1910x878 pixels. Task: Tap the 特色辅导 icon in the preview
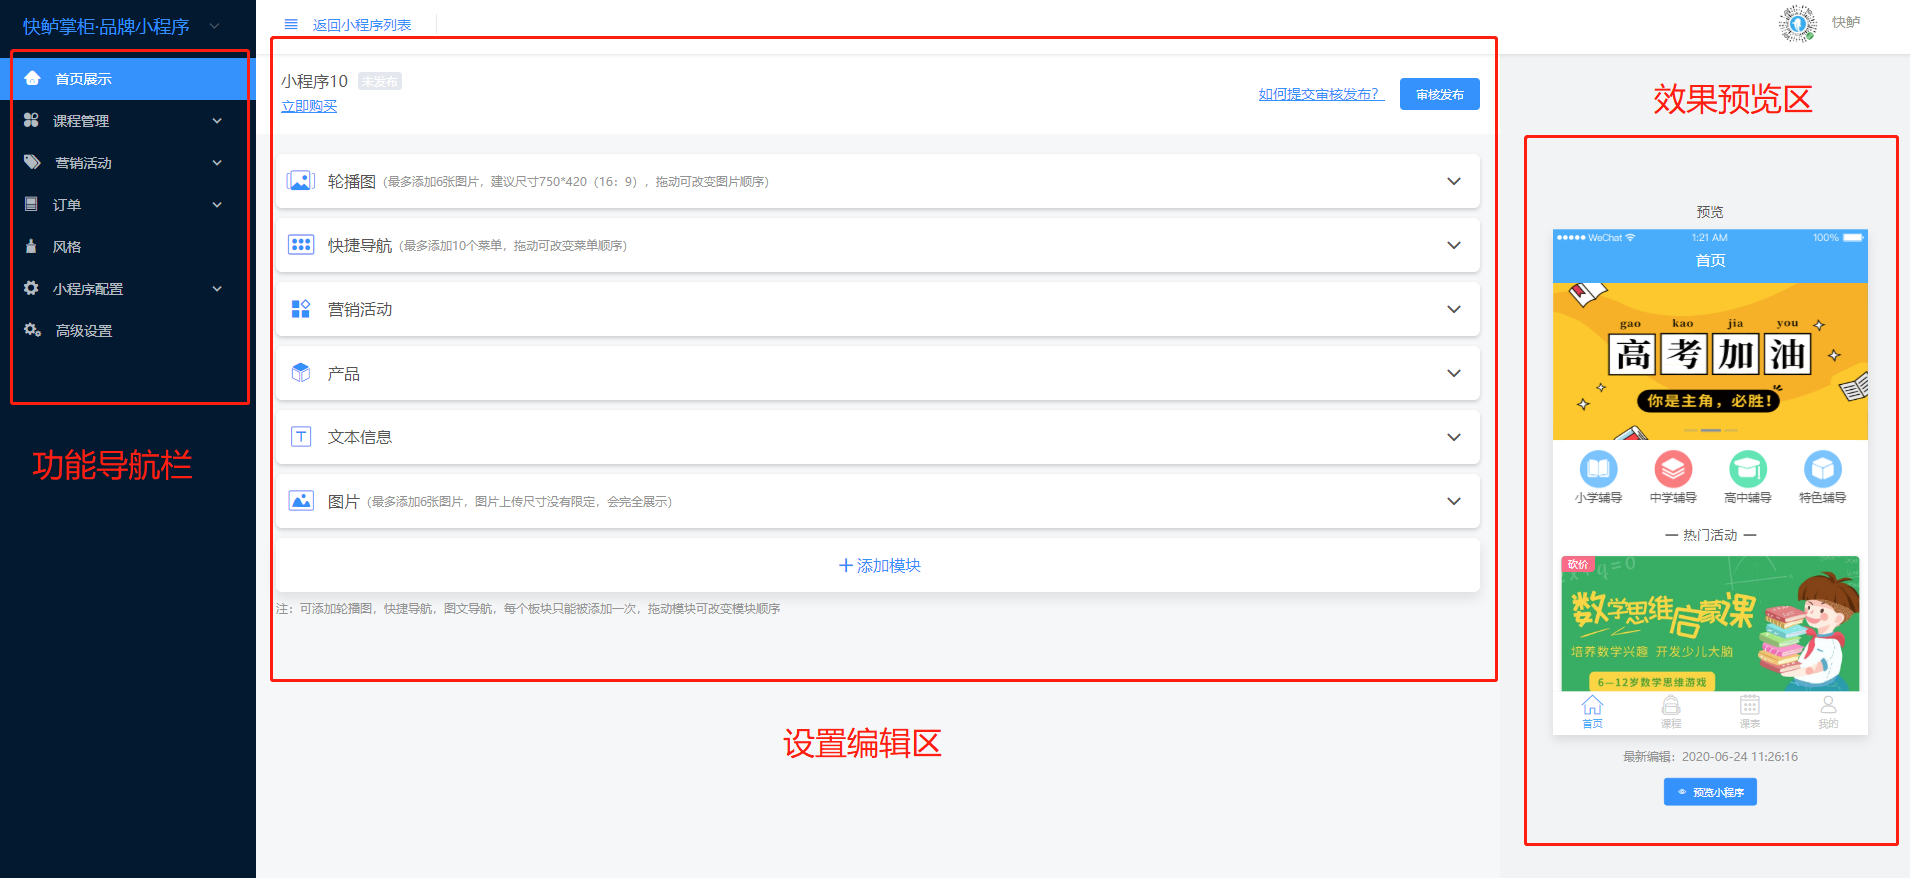click(1822, 469)
